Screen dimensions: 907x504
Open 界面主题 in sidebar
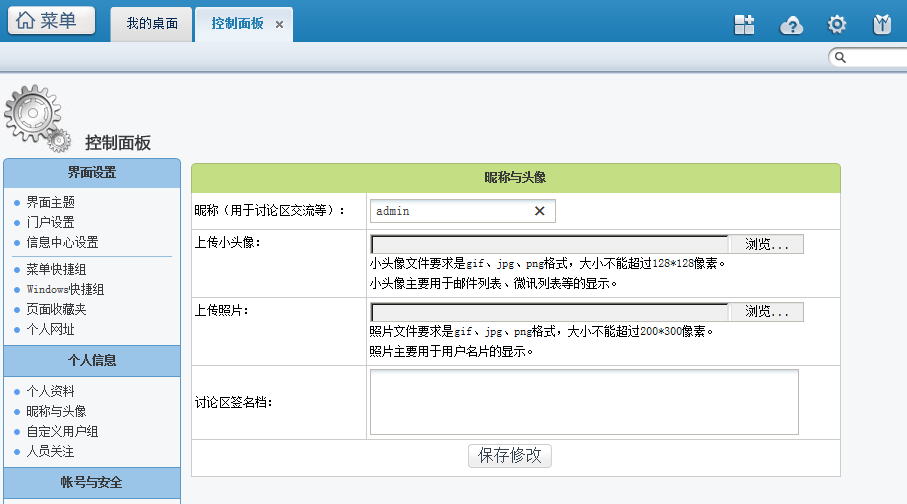pos(50,202)
